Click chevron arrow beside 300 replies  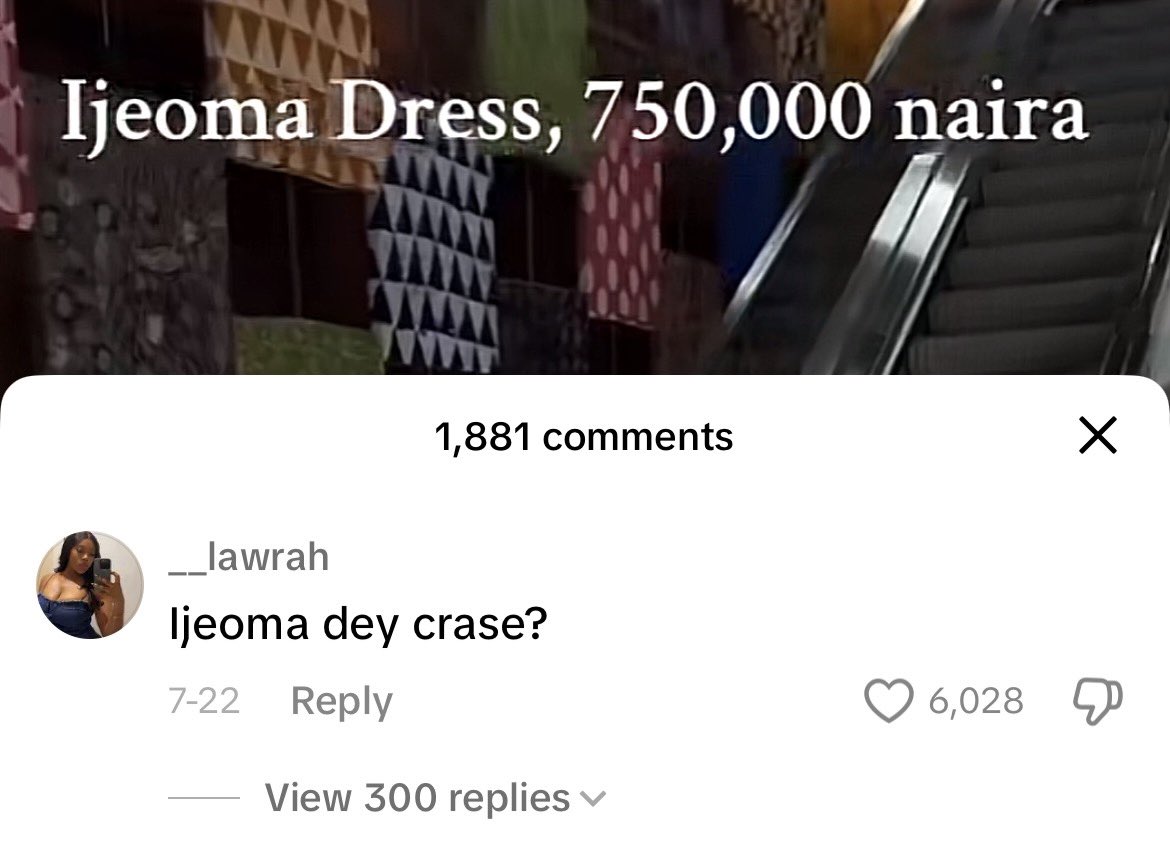point(592,799)
